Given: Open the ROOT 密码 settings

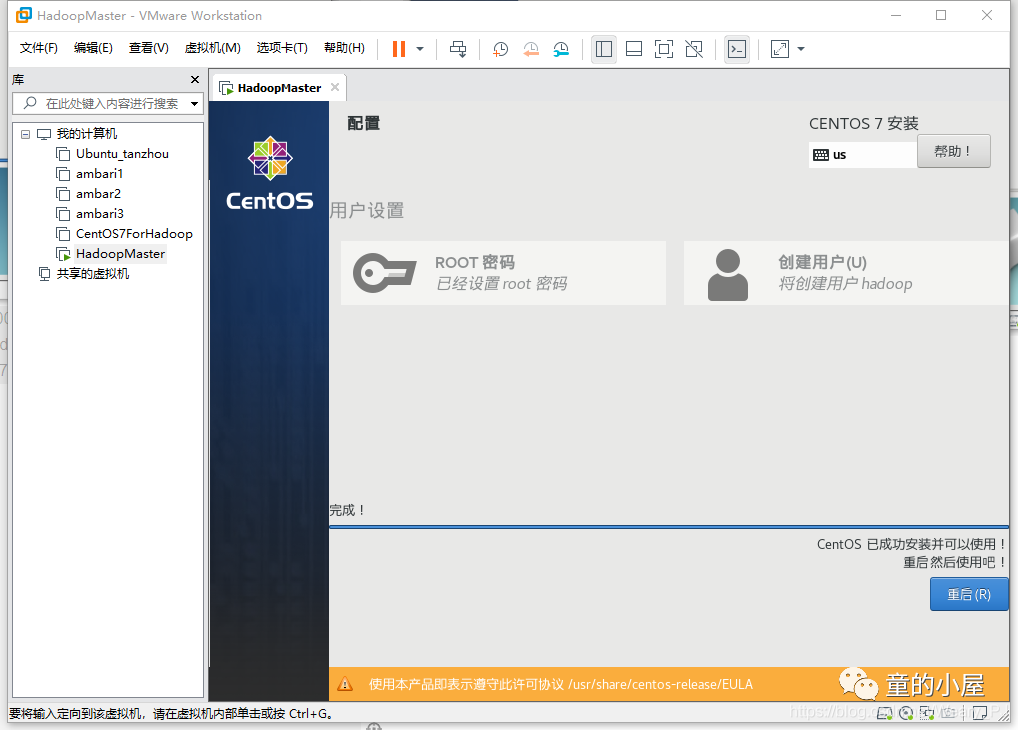Looking at the screenshot, I should (x=503, y=273).
